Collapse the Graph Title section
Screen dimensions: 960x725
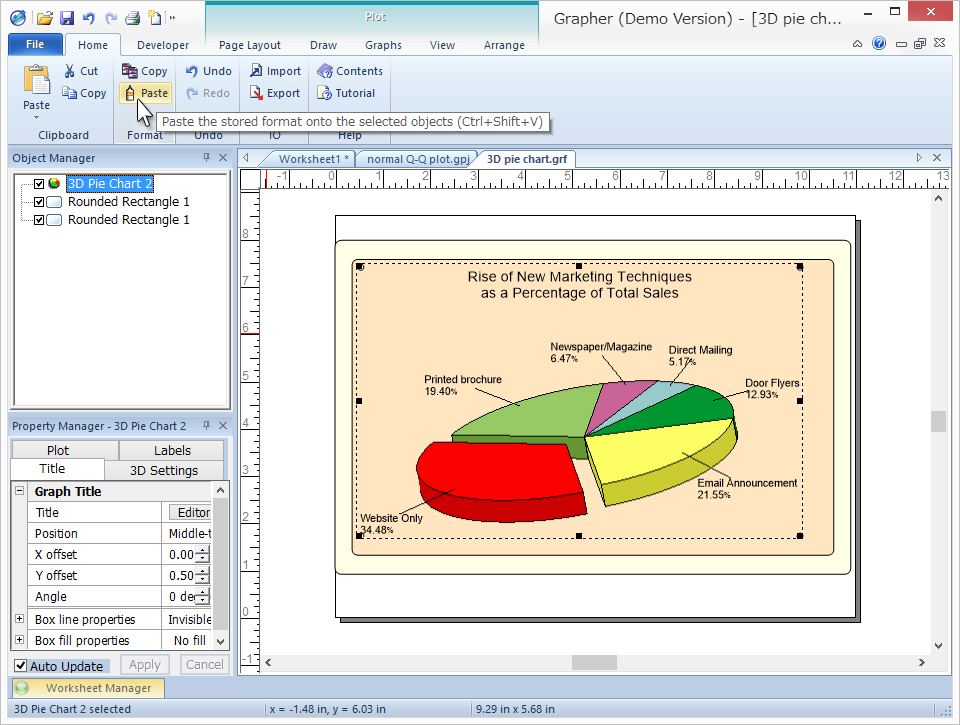tap(19, 491)
